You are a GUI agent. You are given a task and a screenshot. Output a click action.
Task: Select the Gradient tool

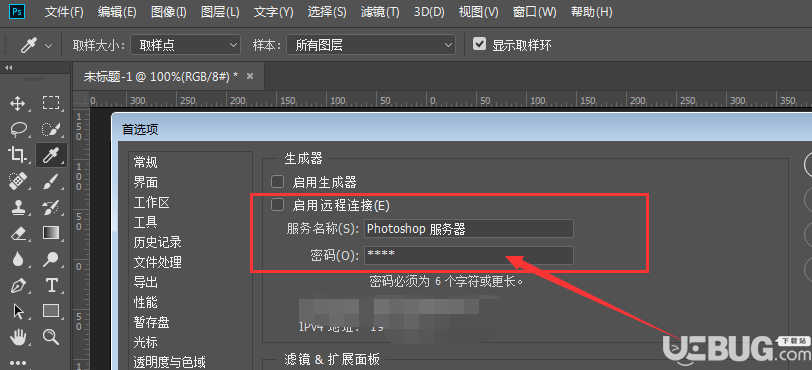tap(51, 233)
